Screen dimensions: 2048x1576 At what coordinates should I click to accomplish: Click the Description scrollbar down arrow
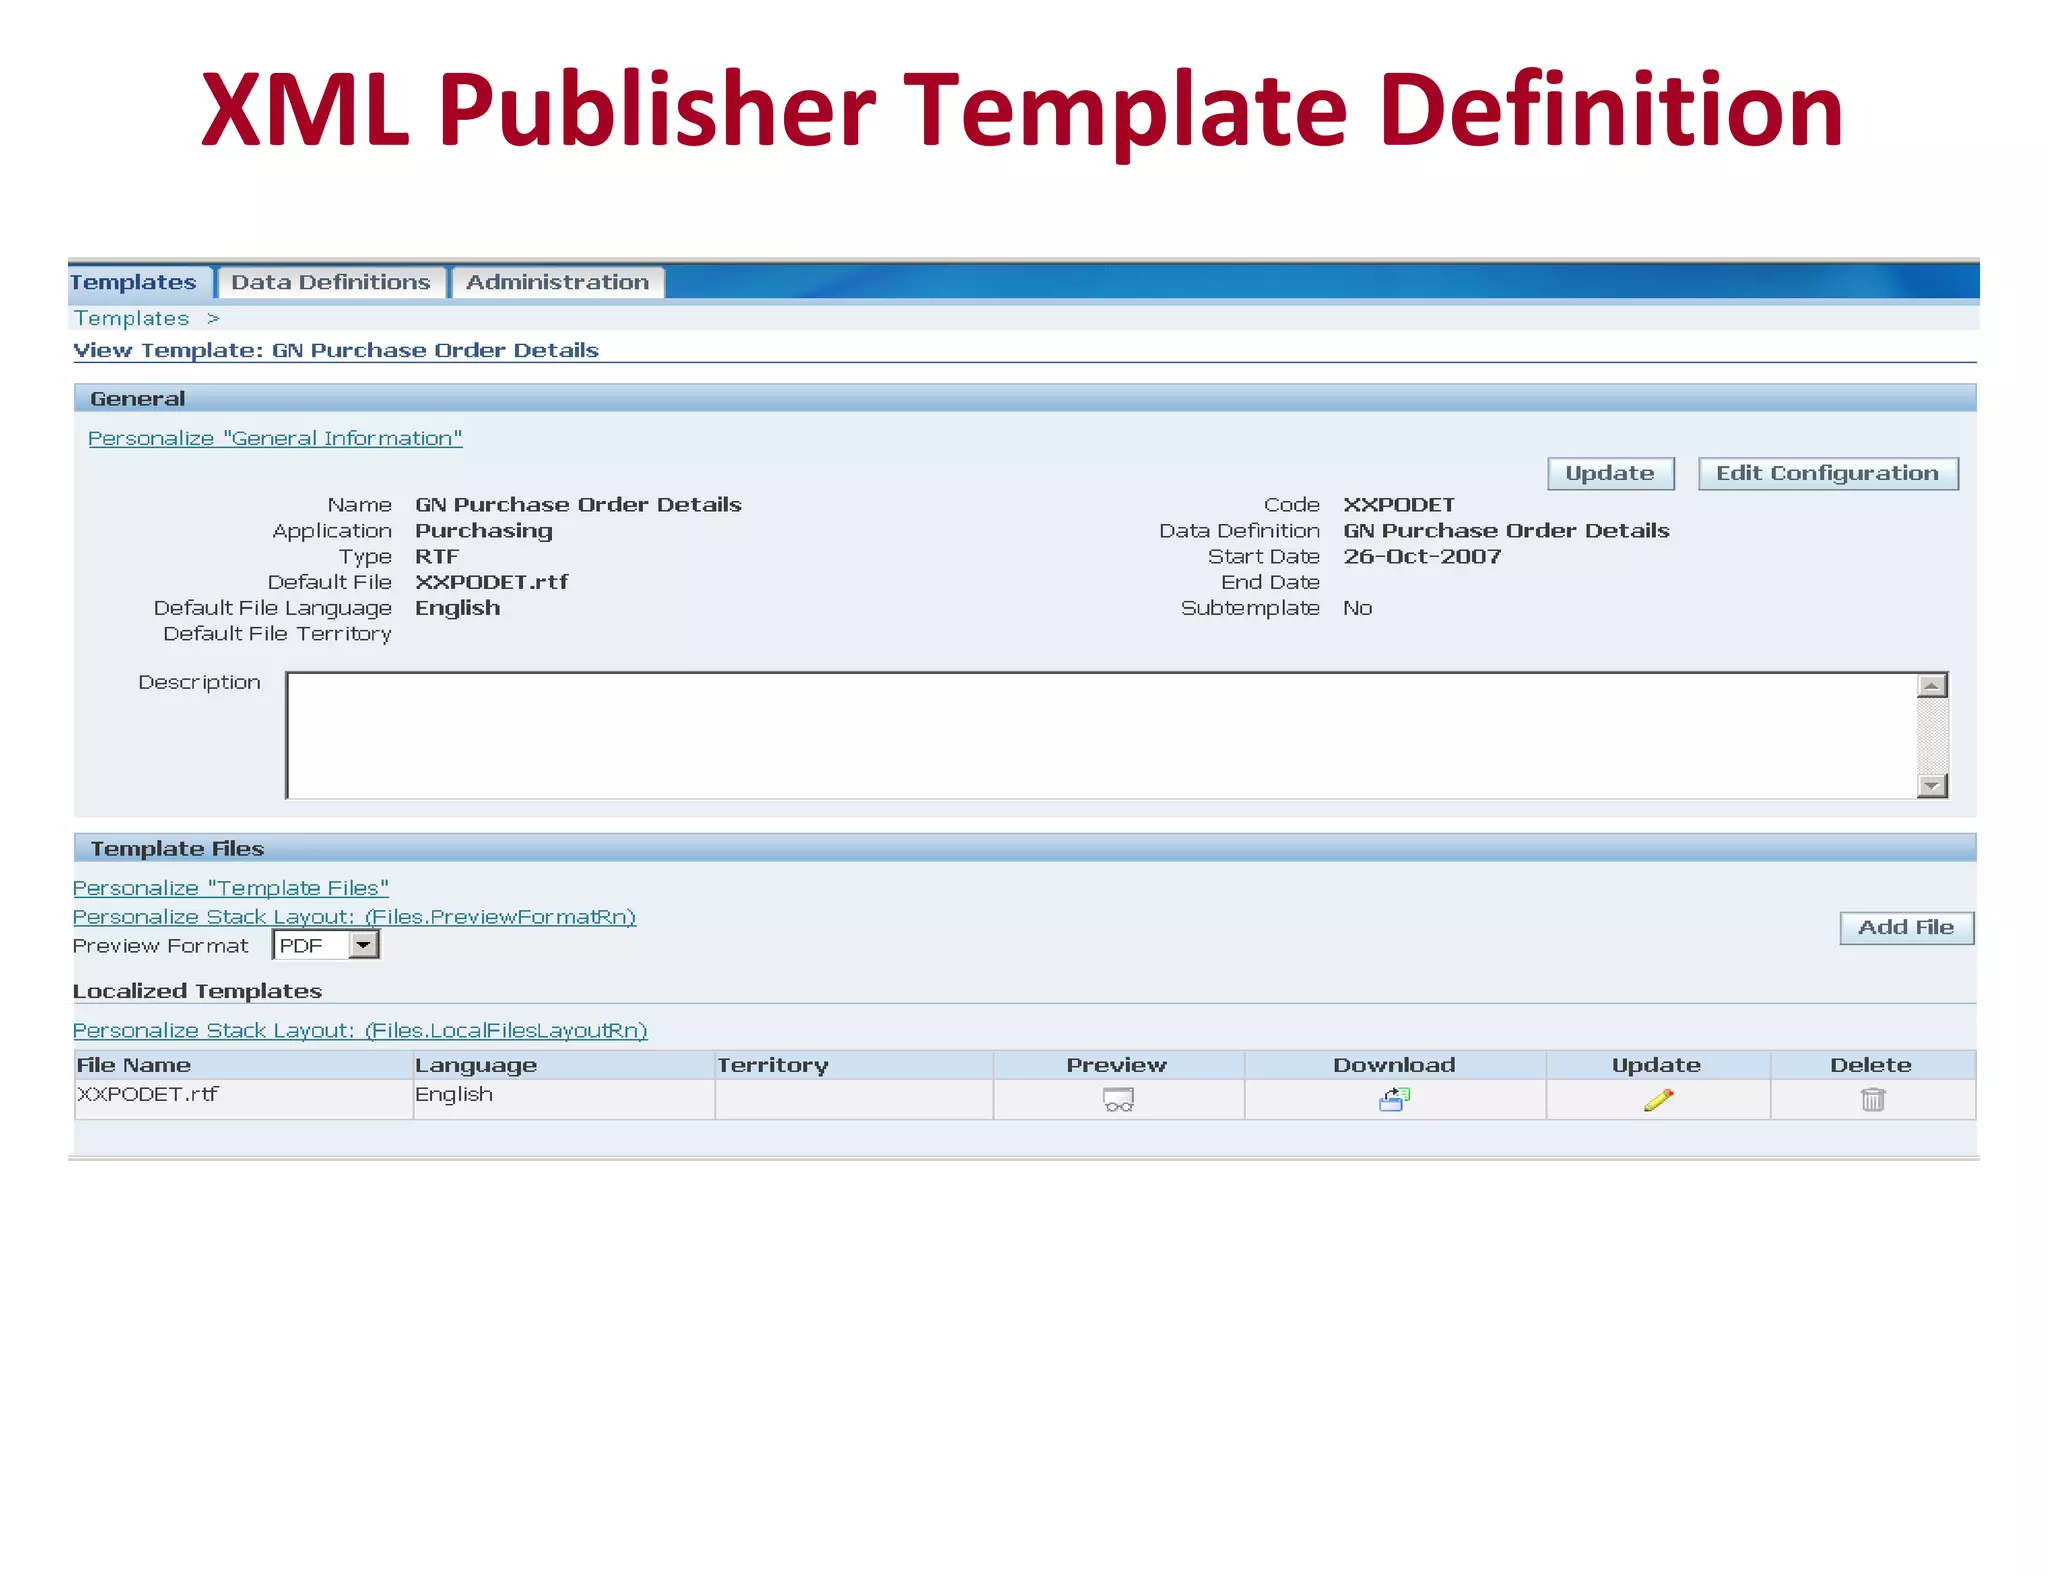click(1932, 786)
